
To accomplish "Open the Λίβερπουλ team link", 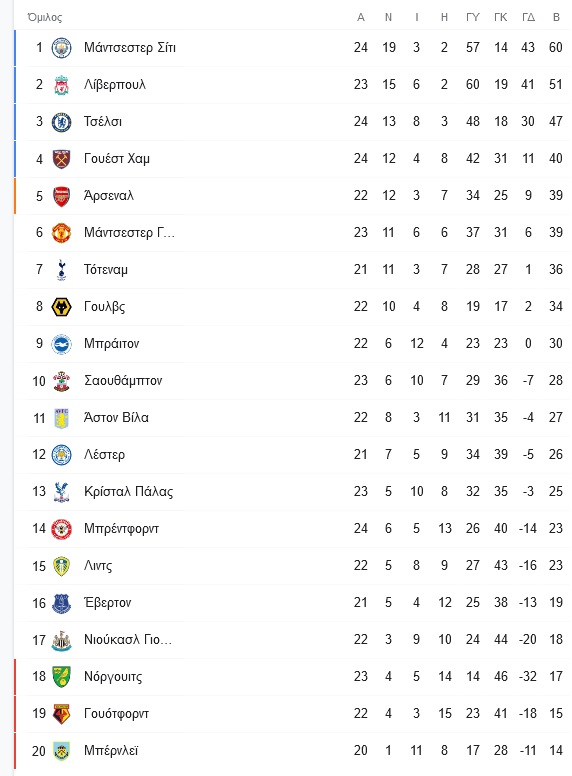I will (x=115, y=85).
